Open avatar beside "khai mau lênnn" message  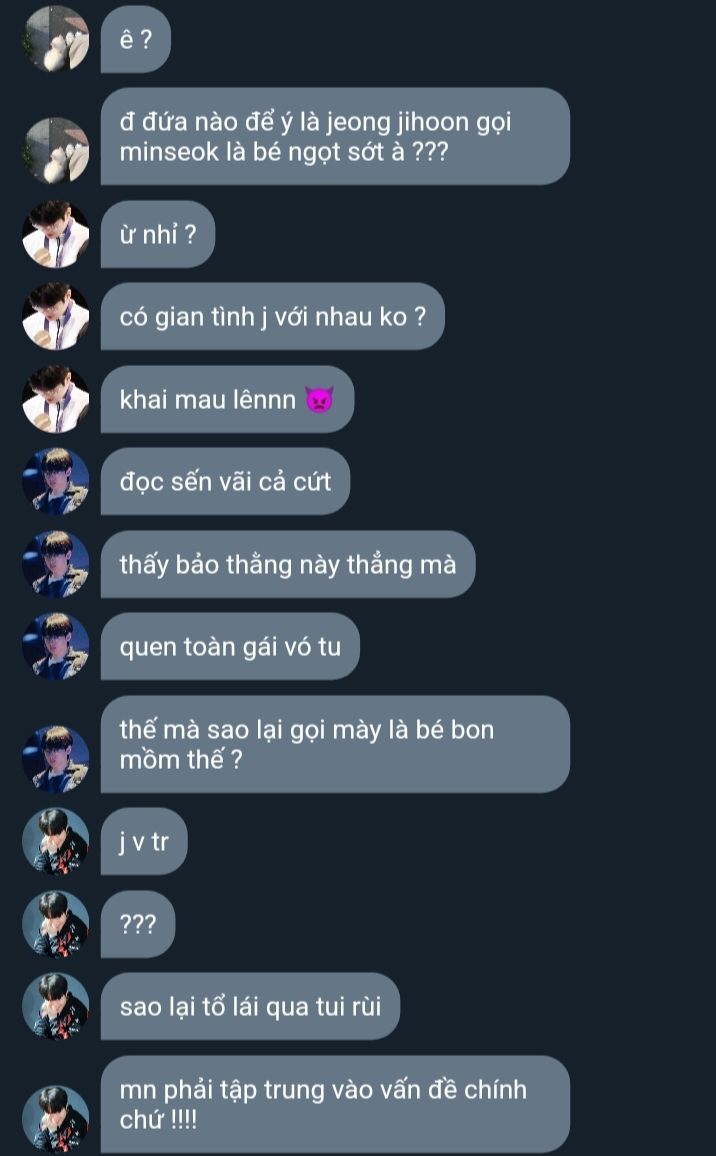(56, 399)
